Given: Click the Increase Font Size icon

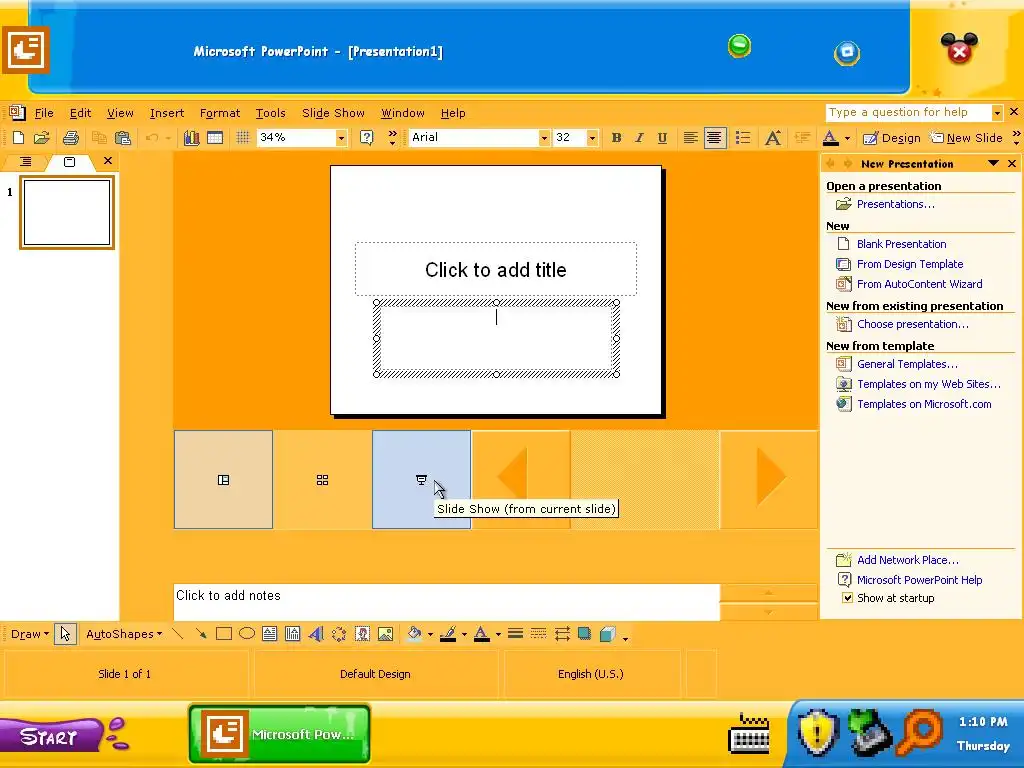Looking at the screenshot, I should point(773,138).
